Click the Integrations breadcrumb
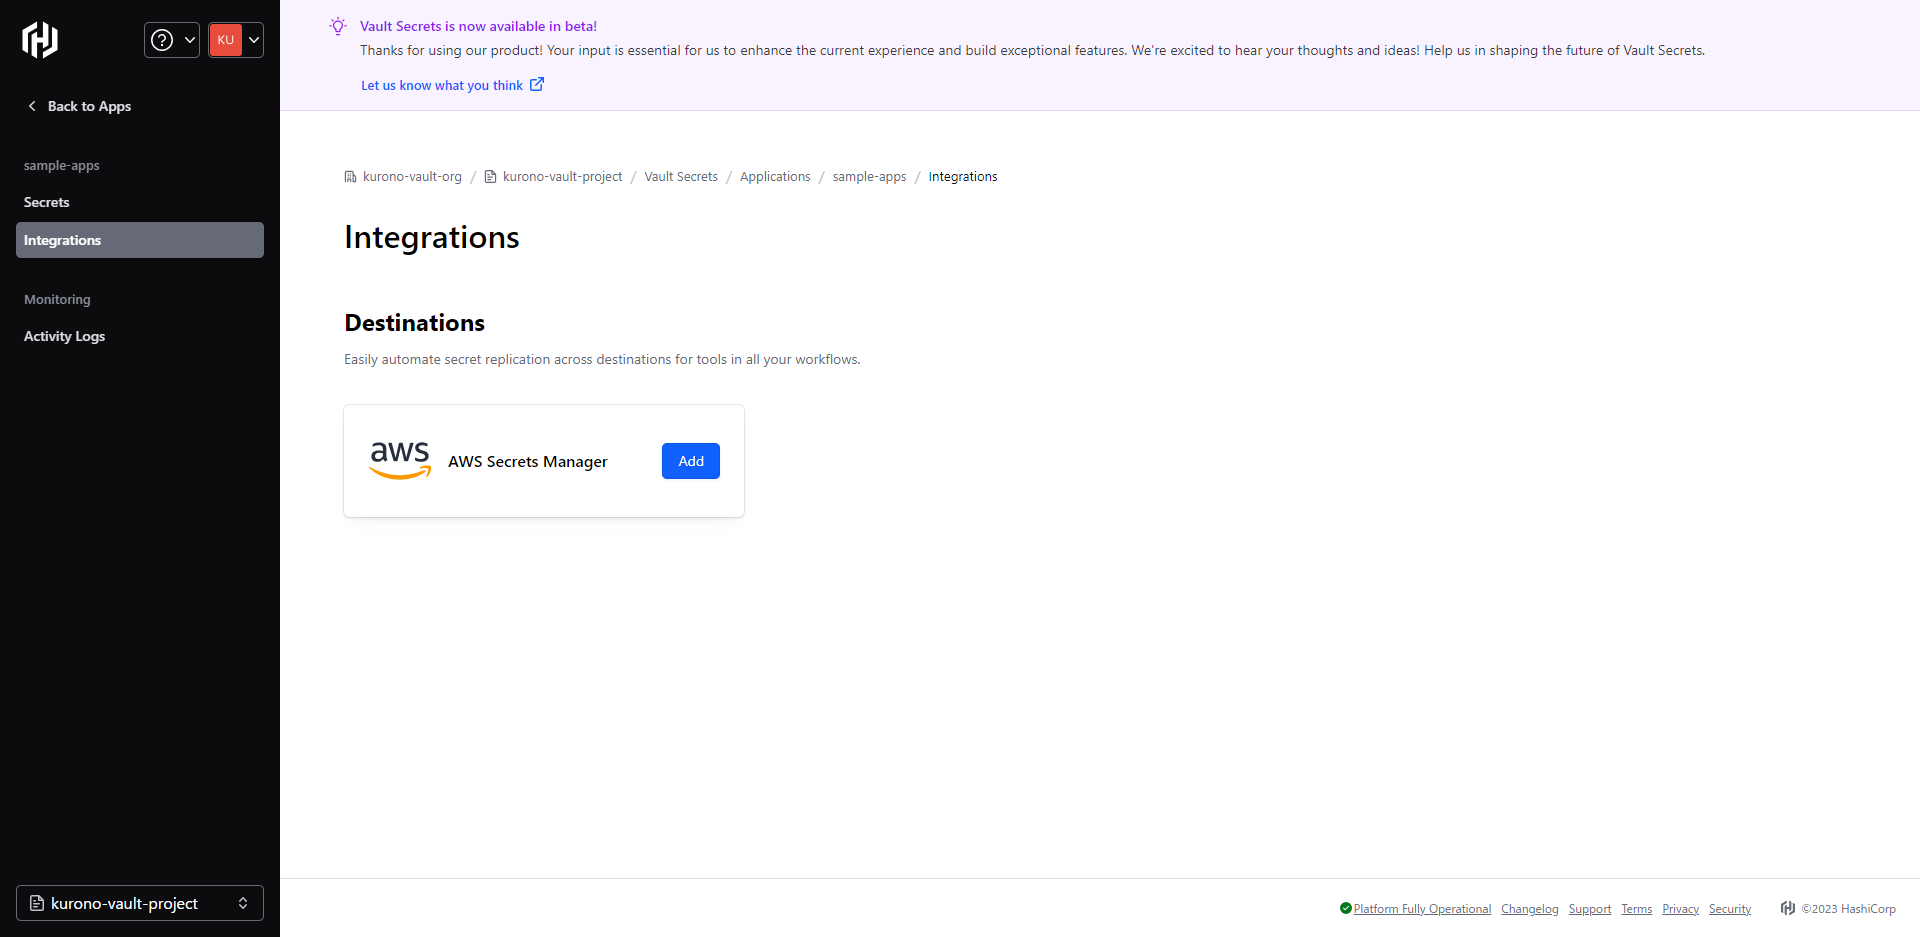 (x=963, y=177)
